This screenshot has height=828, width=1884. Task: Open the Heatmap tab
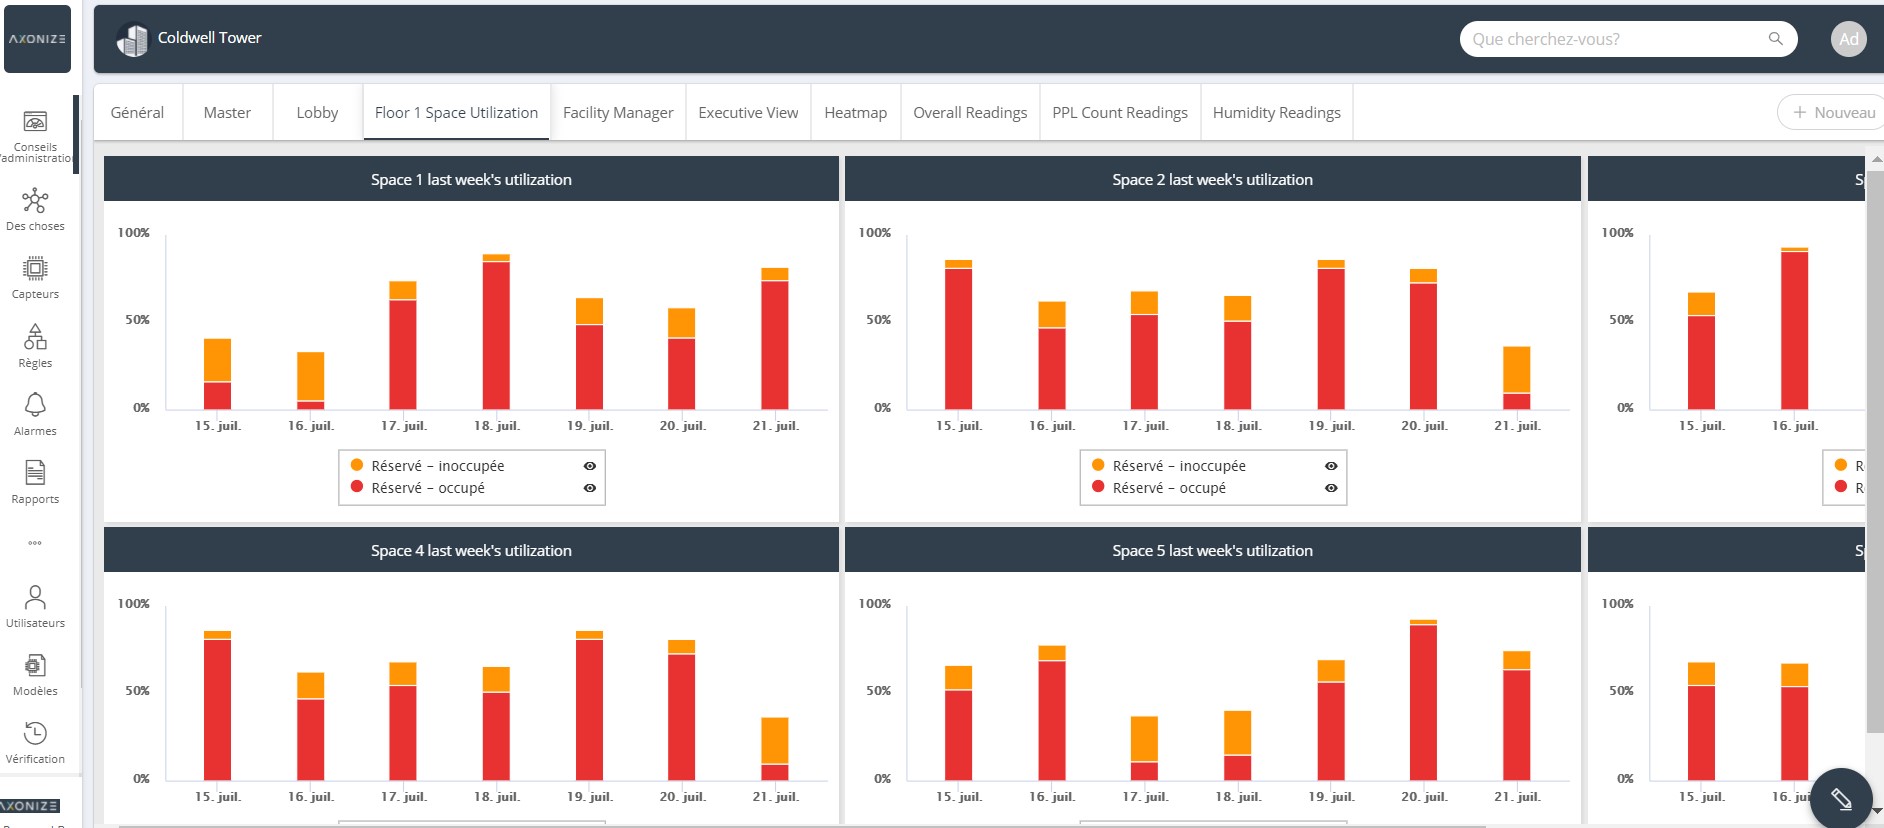855,113
